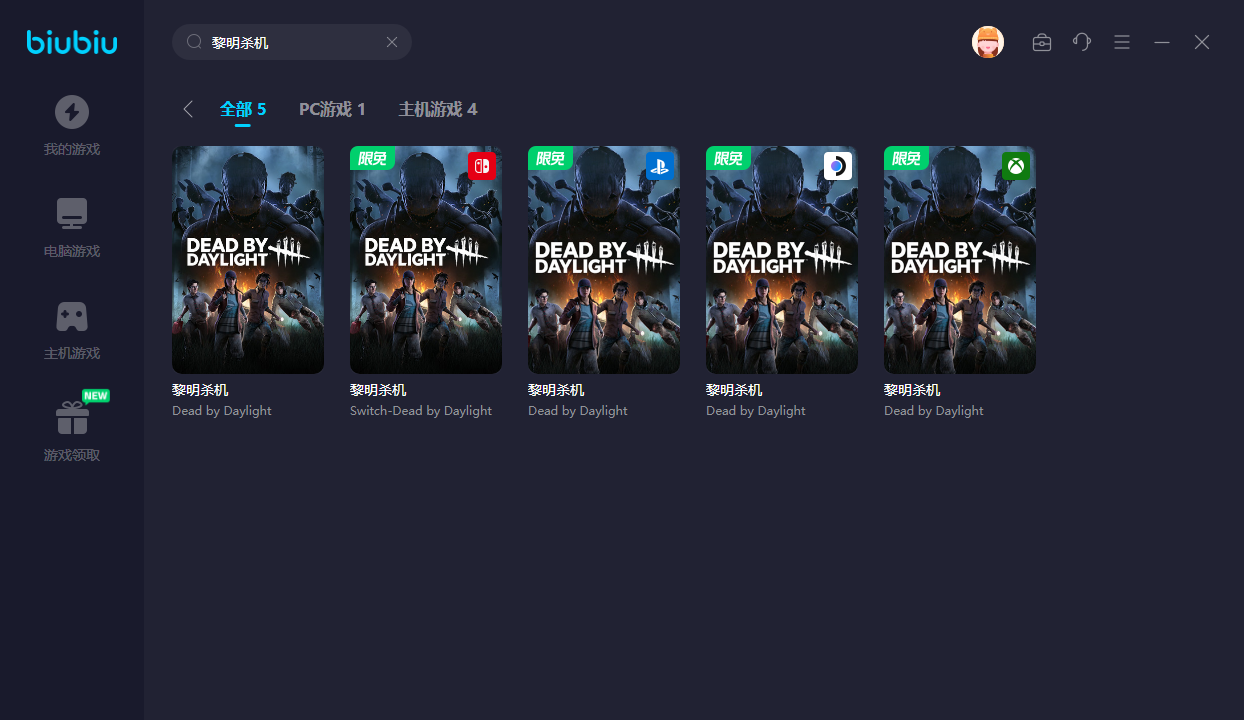Open customer support headset icon
Image resolution: width=1244 pixels, height=720 pixels.
click(x=1082, y=42)
